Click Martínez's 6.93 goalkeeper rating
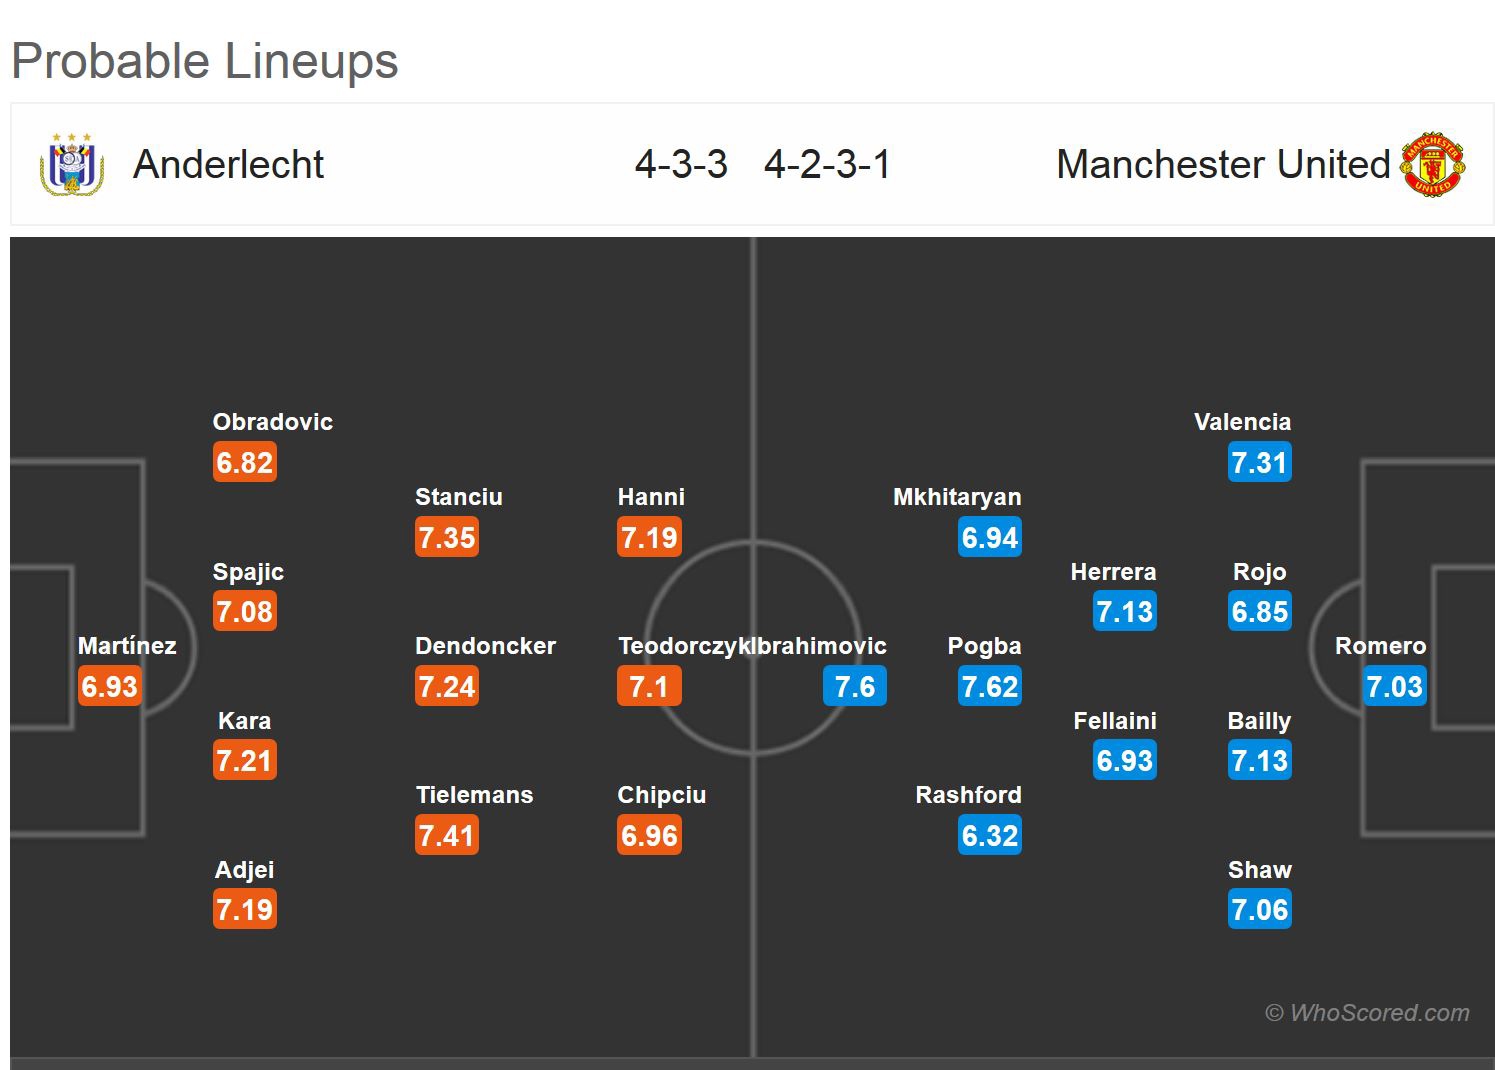Viewport: 1495px width, 1070px height. 109,687
